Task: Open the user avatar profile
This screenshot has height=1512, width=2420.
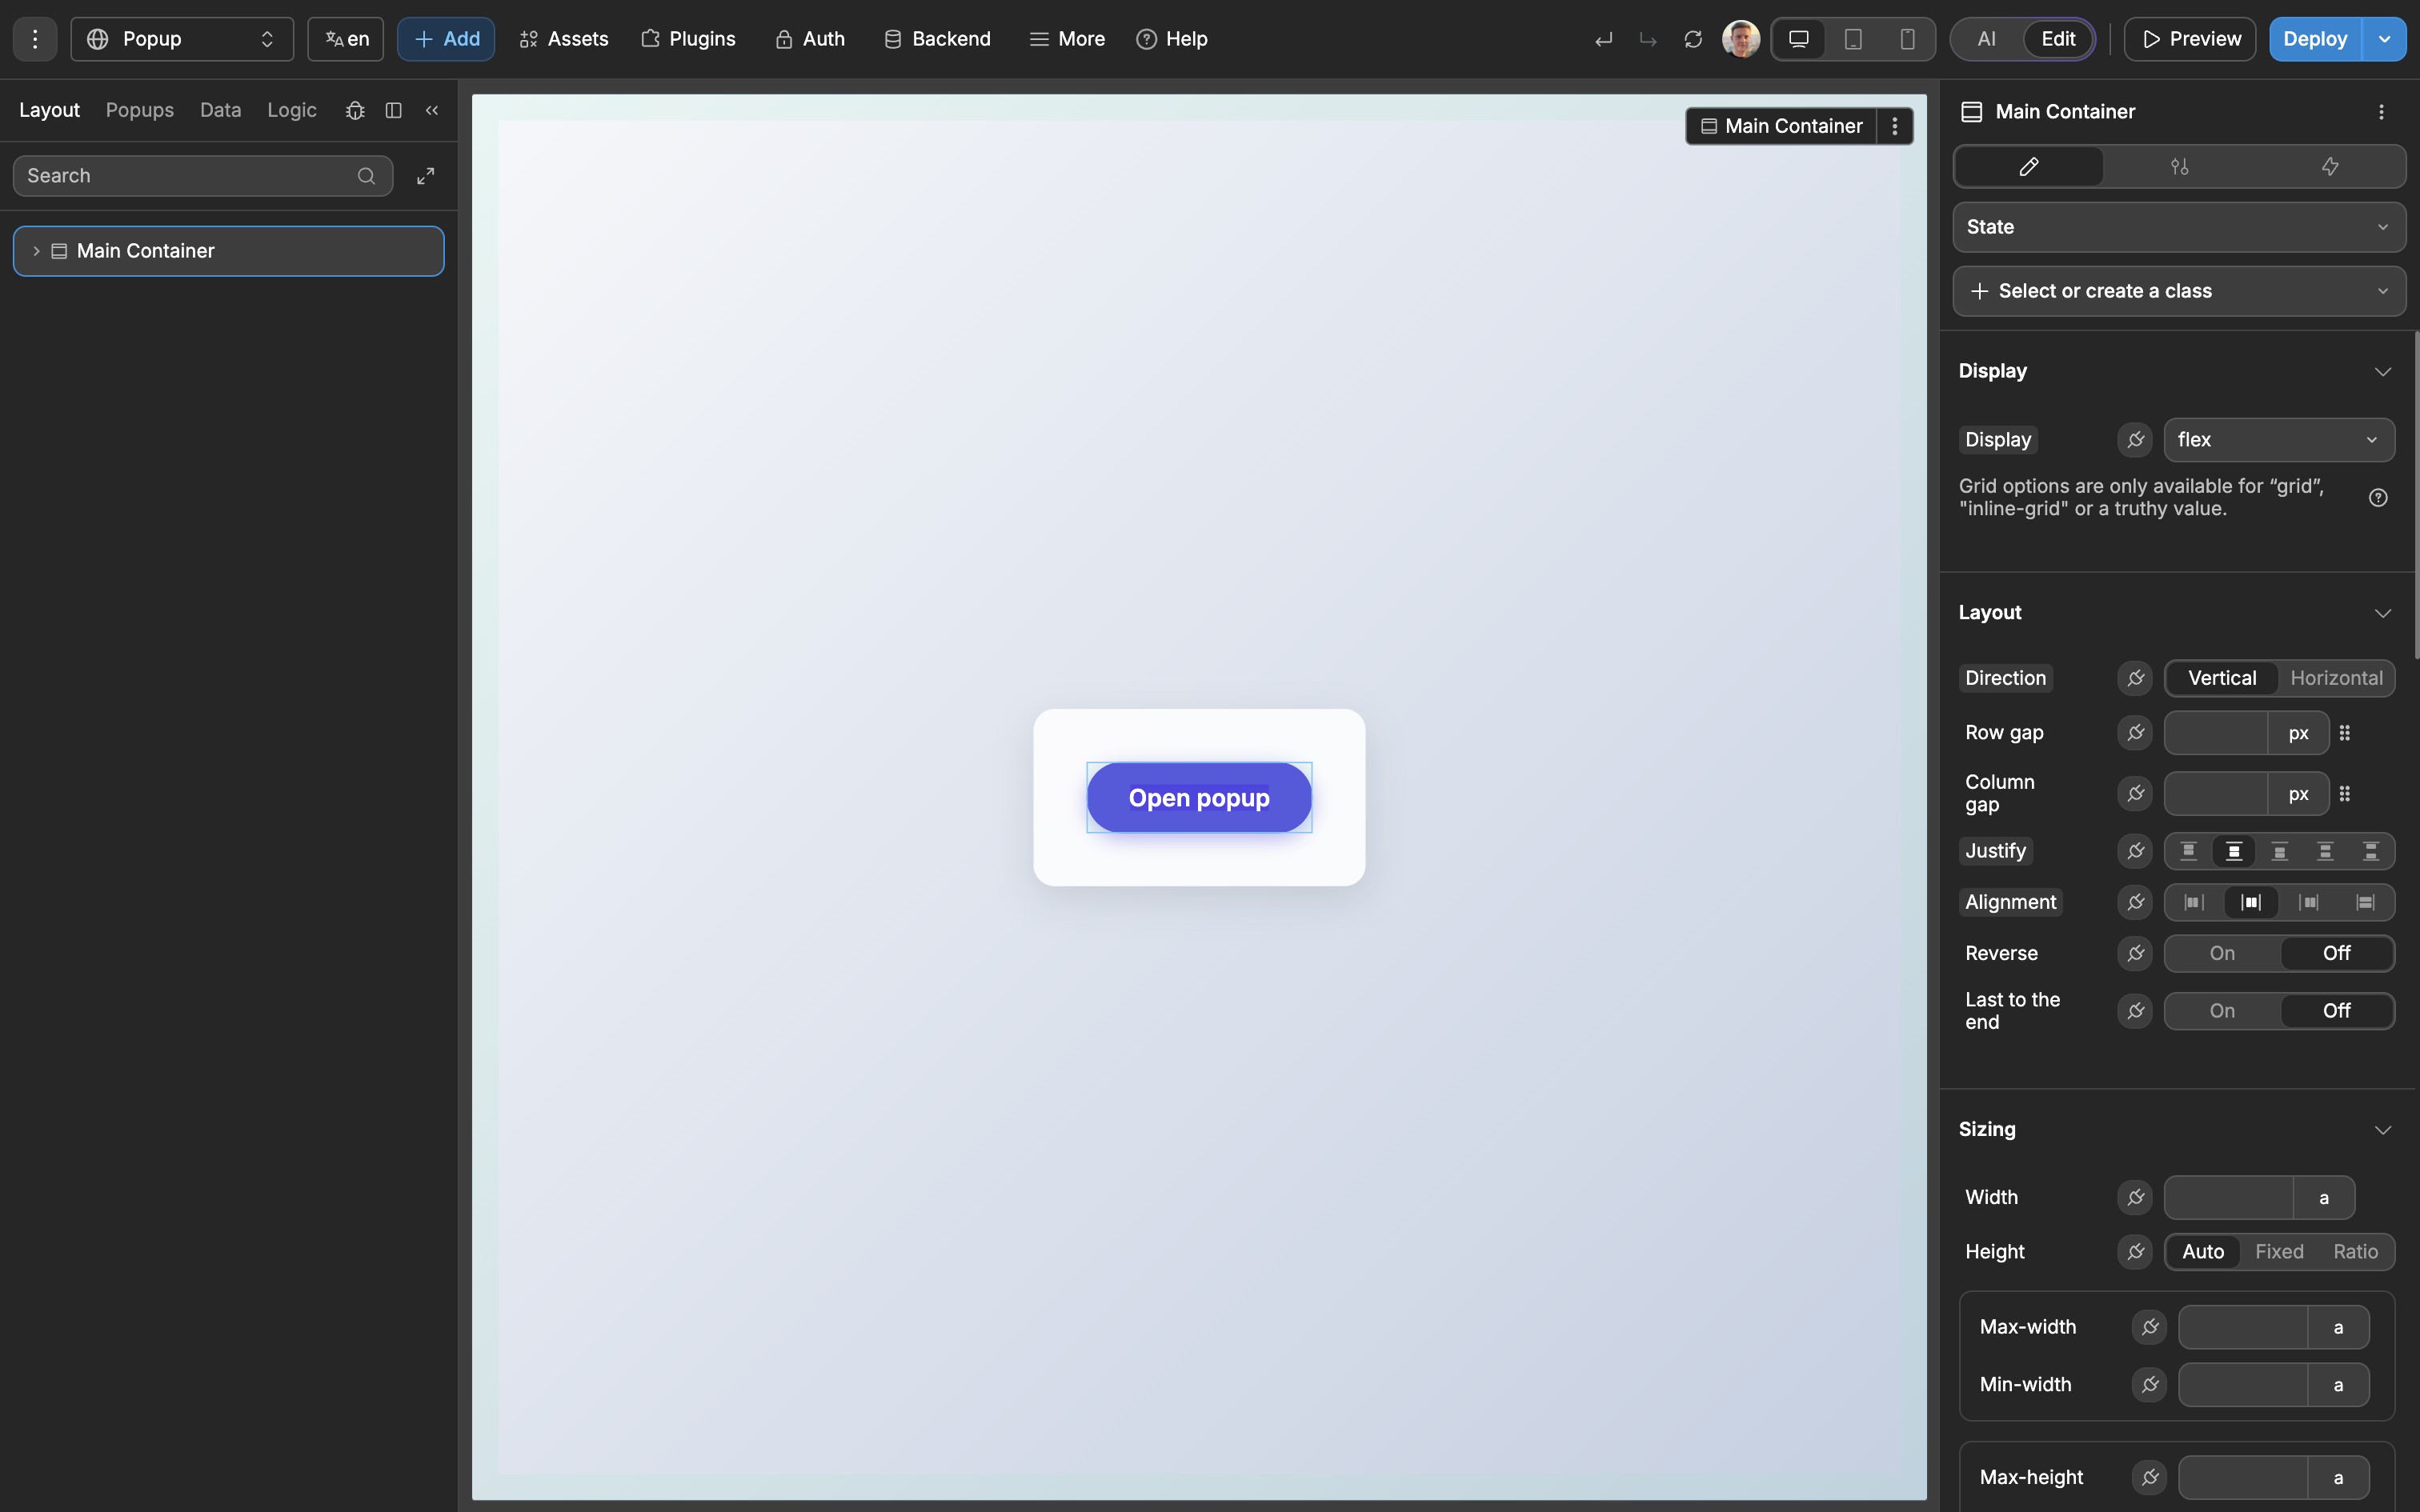Action: (1741, 39)
